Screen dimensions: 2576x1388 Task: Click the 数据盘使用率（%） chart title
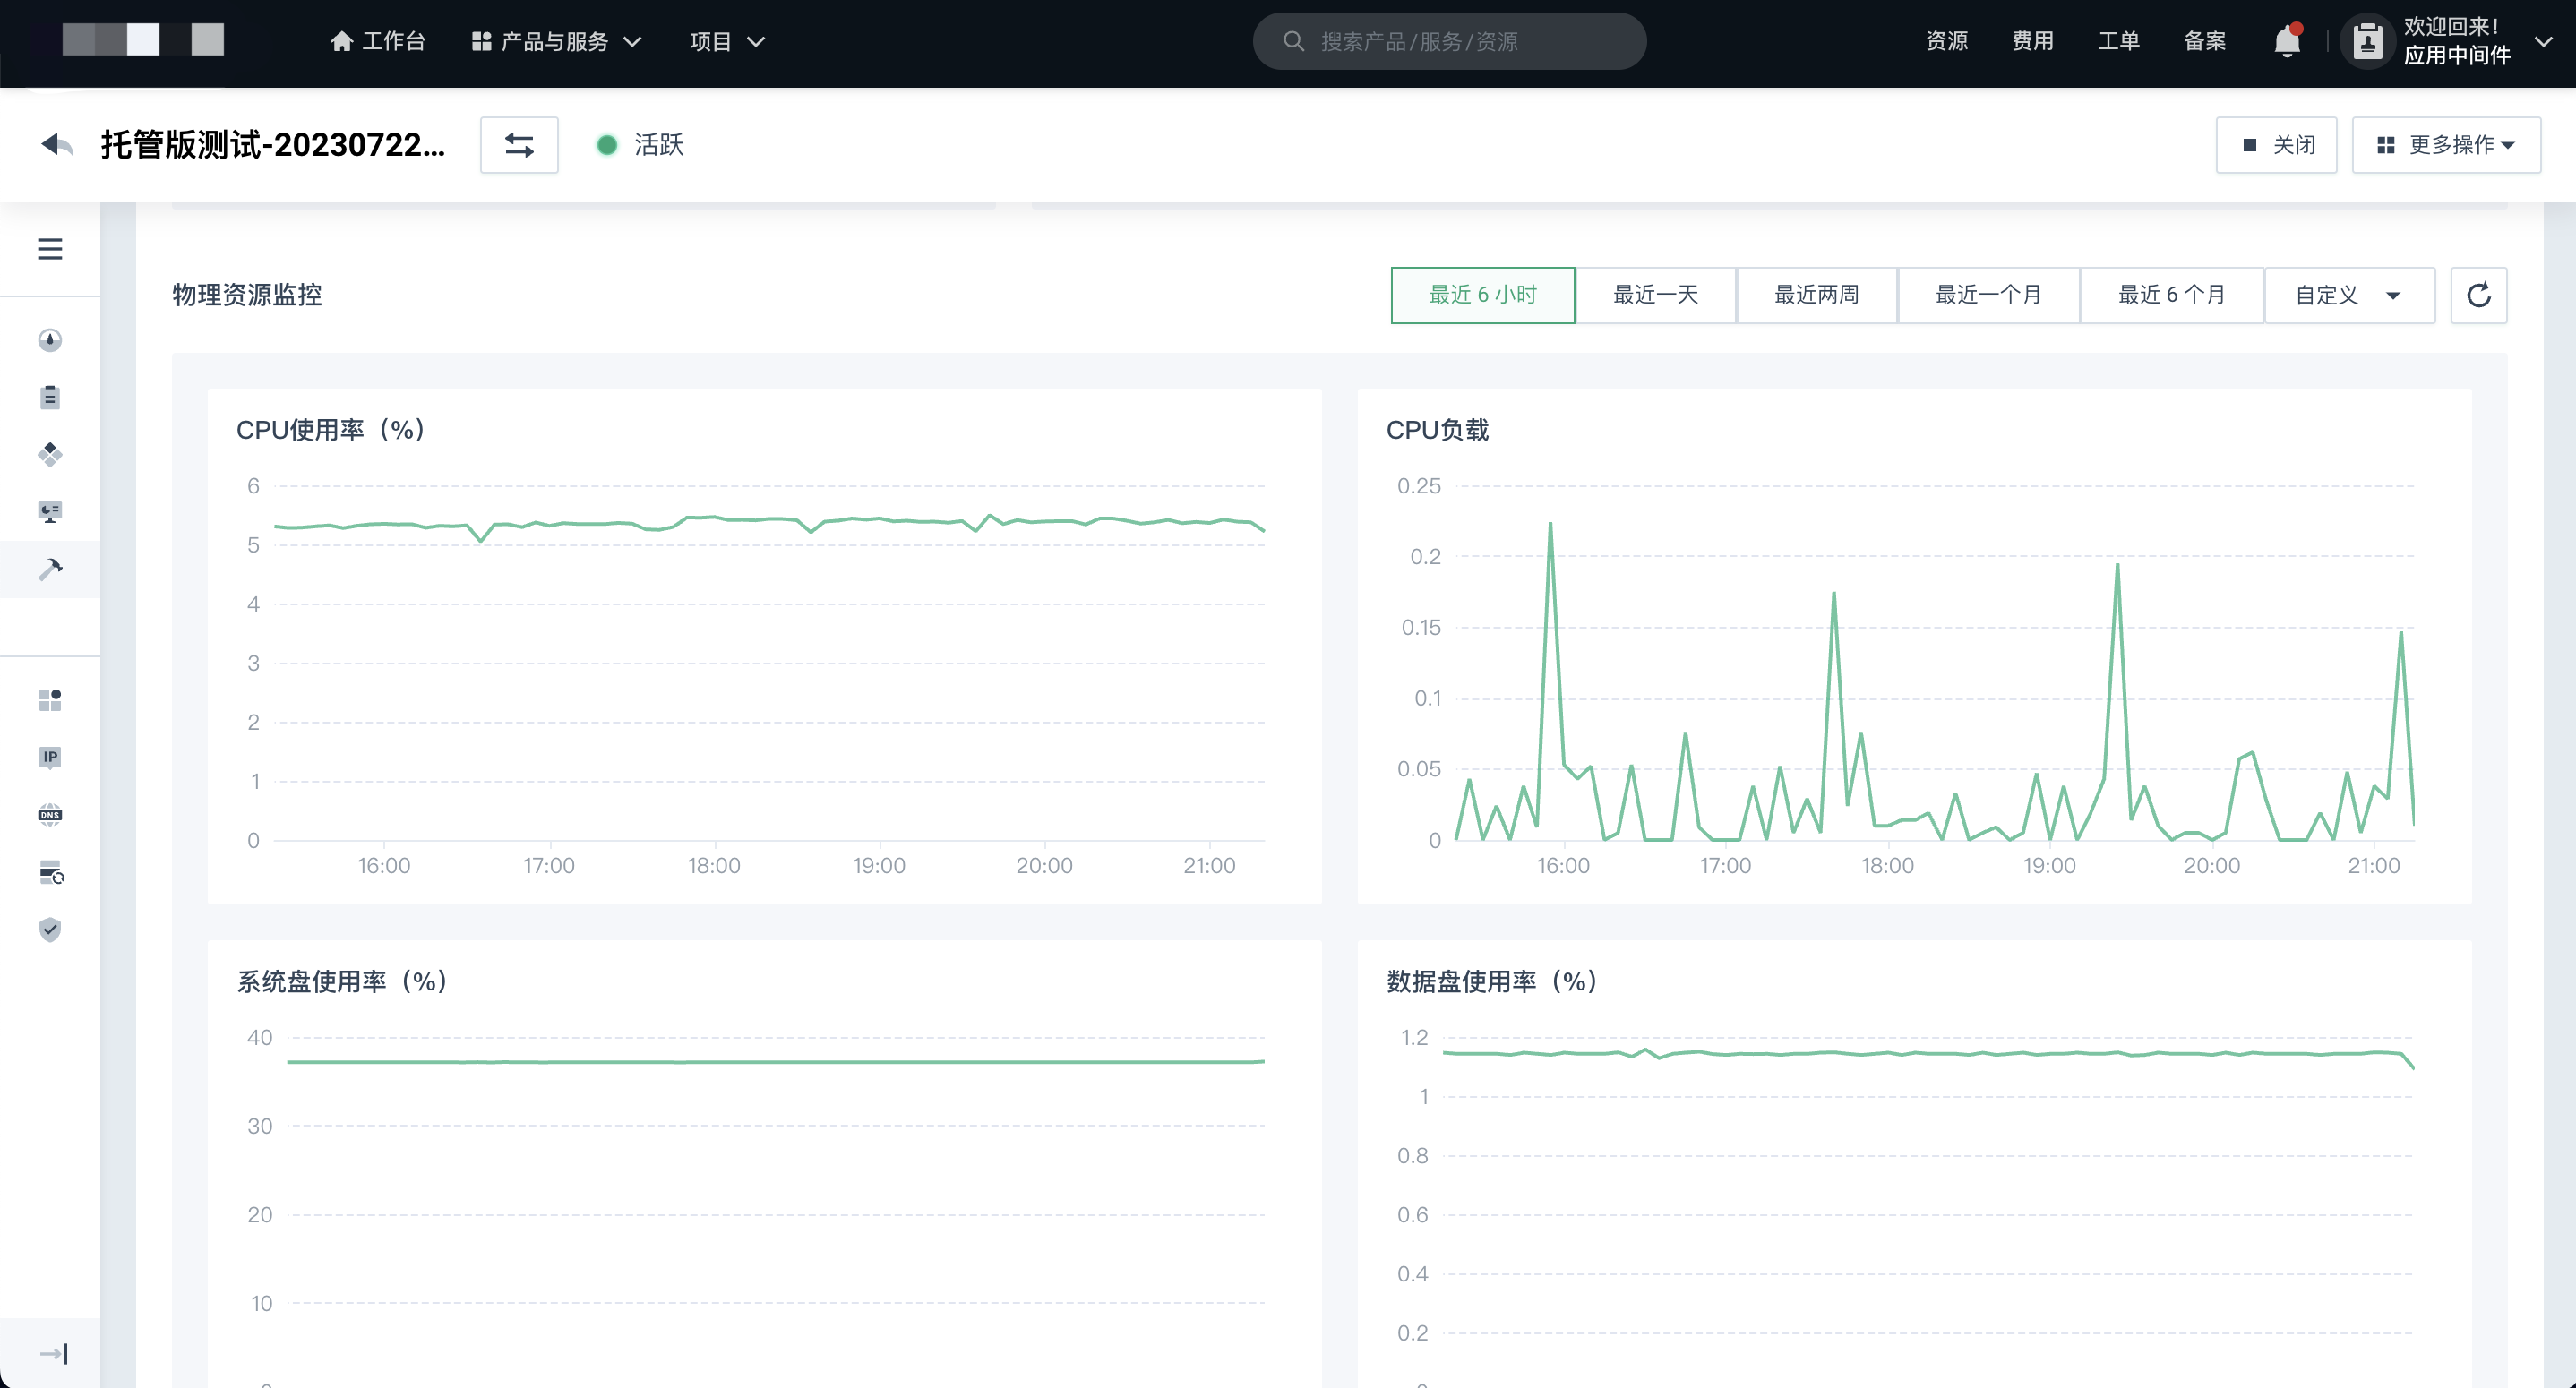(1493, 981)
